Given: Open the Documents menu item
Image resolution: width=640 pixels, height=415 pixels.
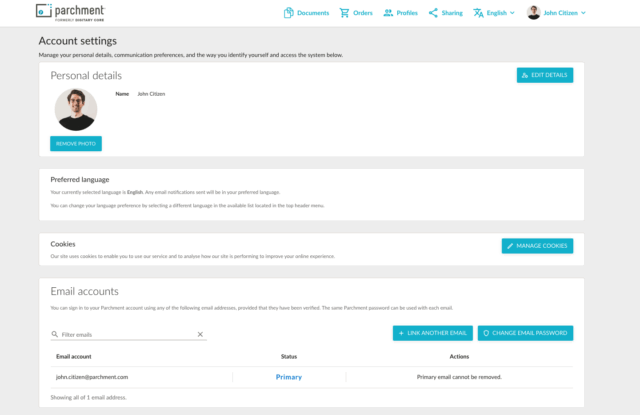Looking at the screenshot, I should (x=313, y=13).
